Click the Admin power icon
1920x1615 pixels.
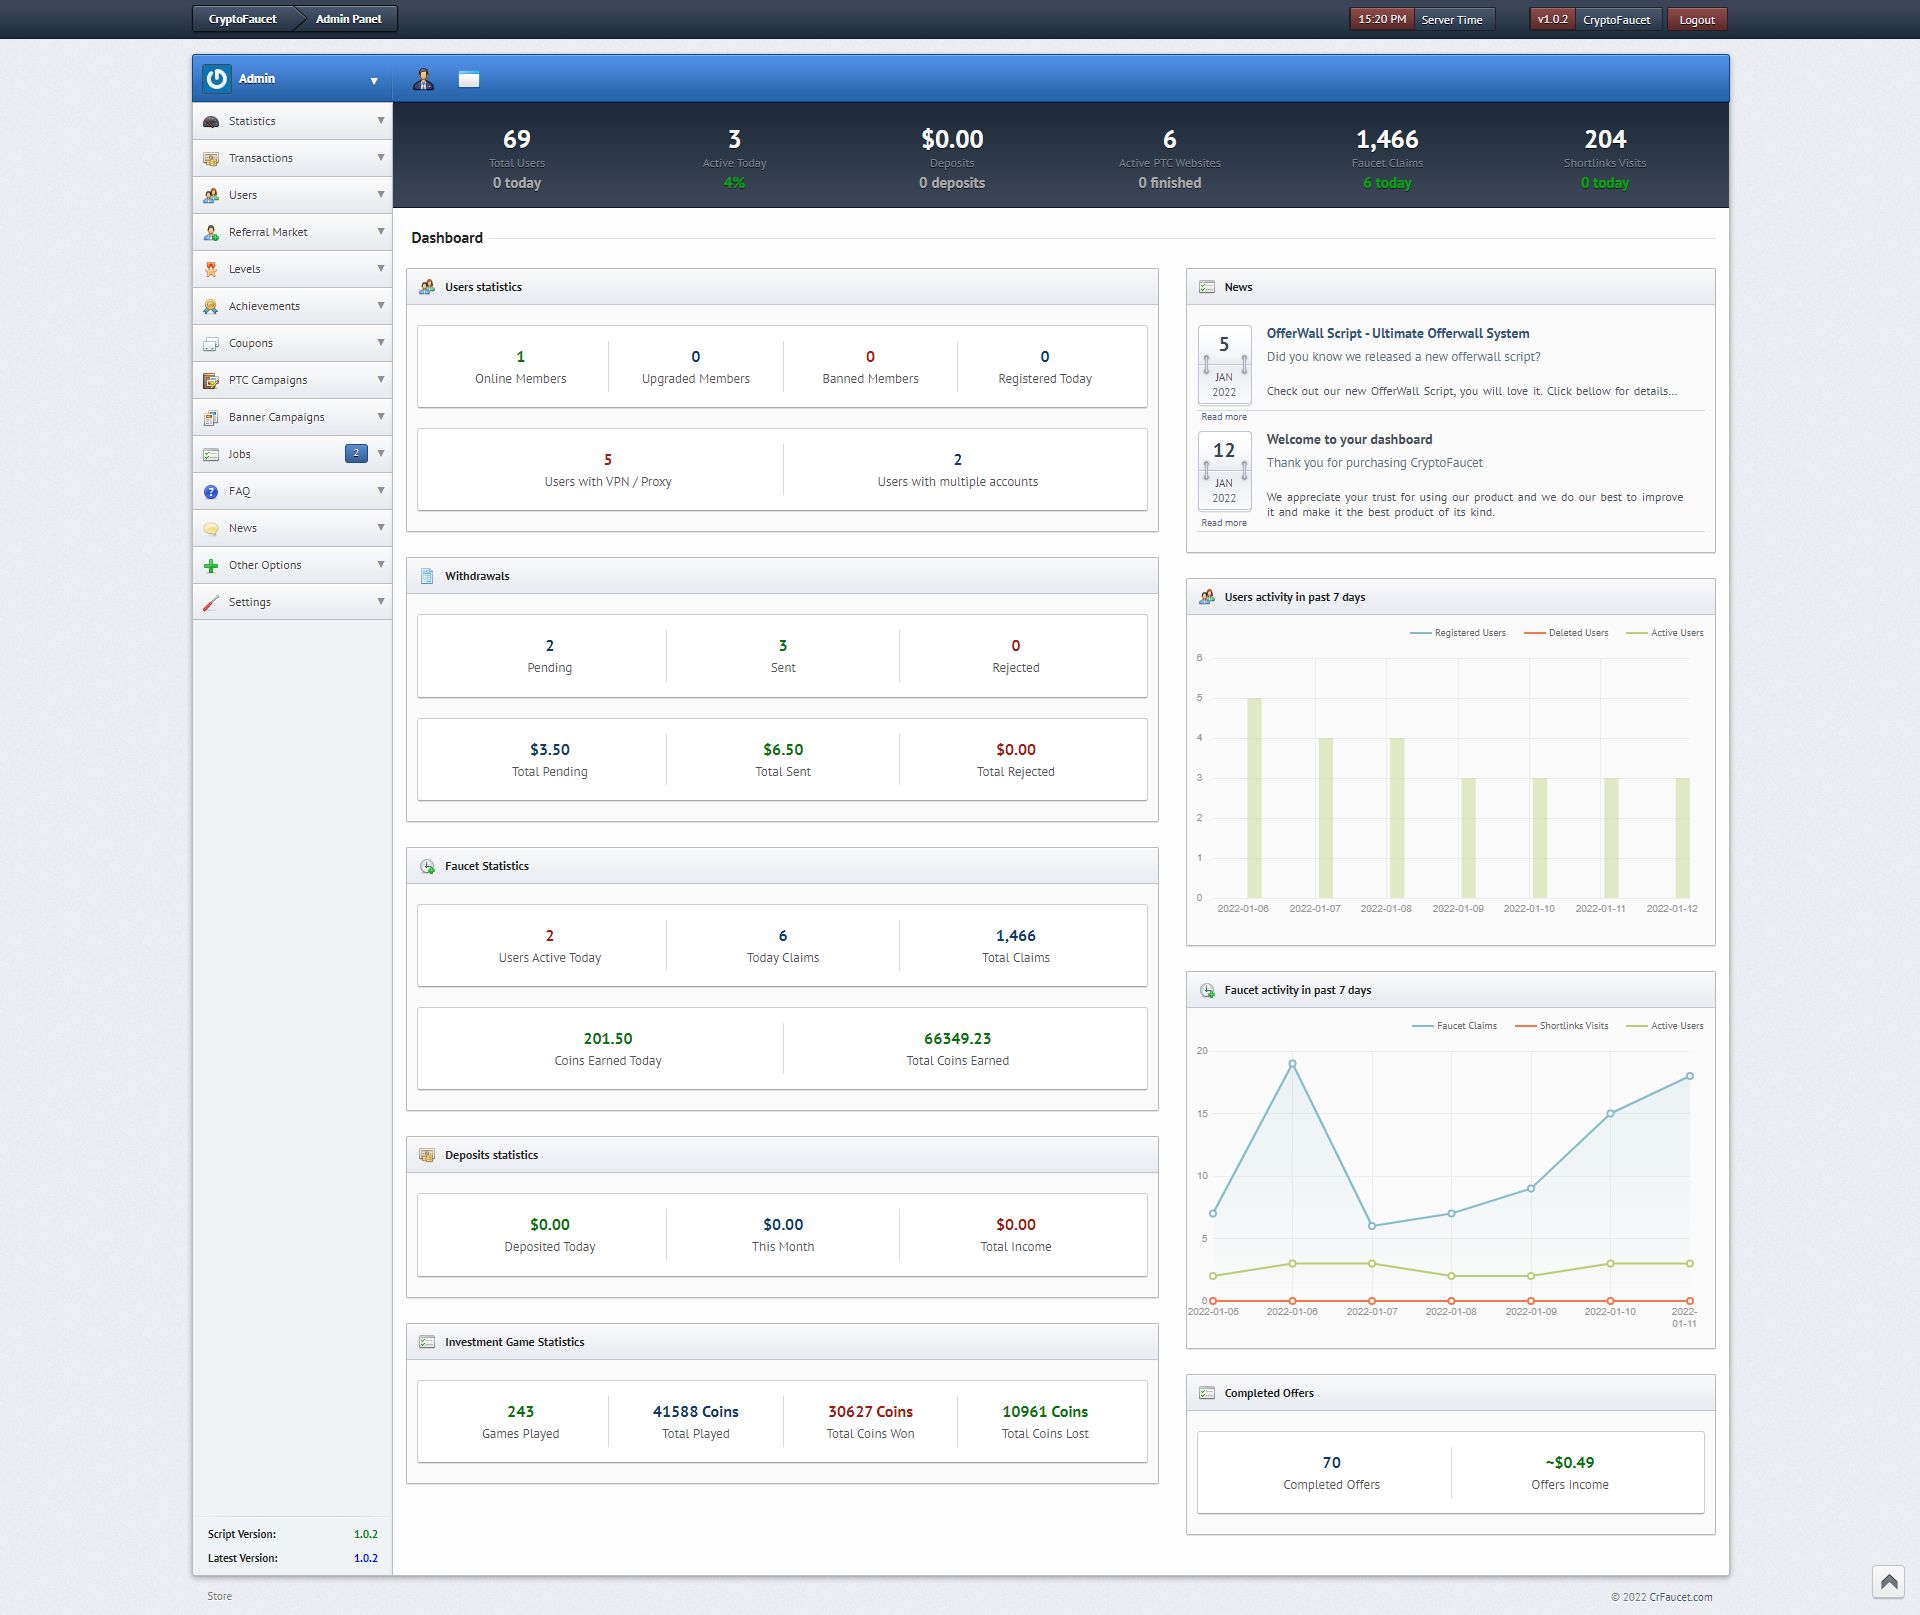(216, 79)
